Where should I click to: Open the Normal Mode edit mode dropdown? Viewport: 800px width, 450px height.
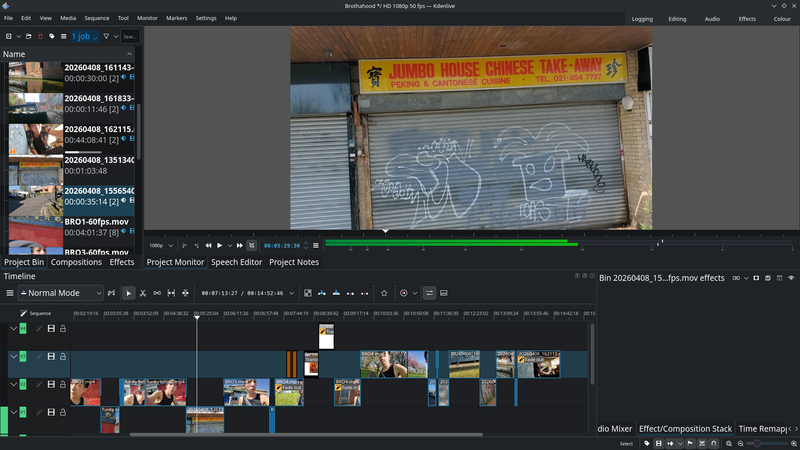pyautogui.click(x=60, y=293)
